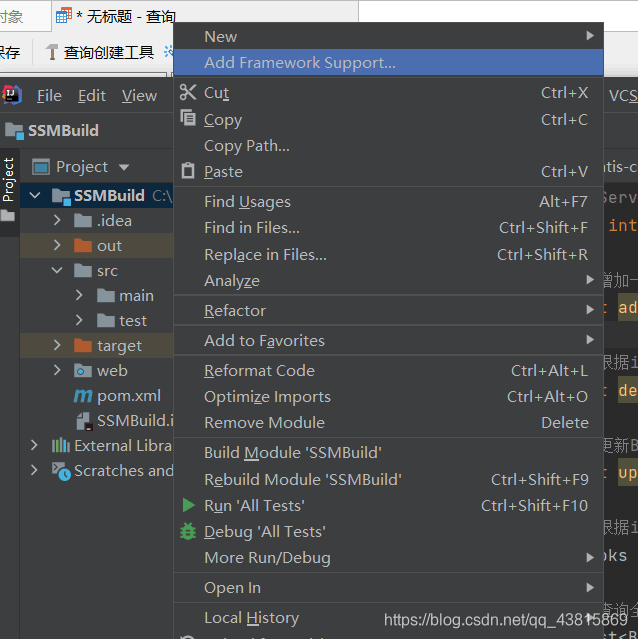Click the query creation tool hammer icon
Screen dimensions: 638x639
click(52, 52)
